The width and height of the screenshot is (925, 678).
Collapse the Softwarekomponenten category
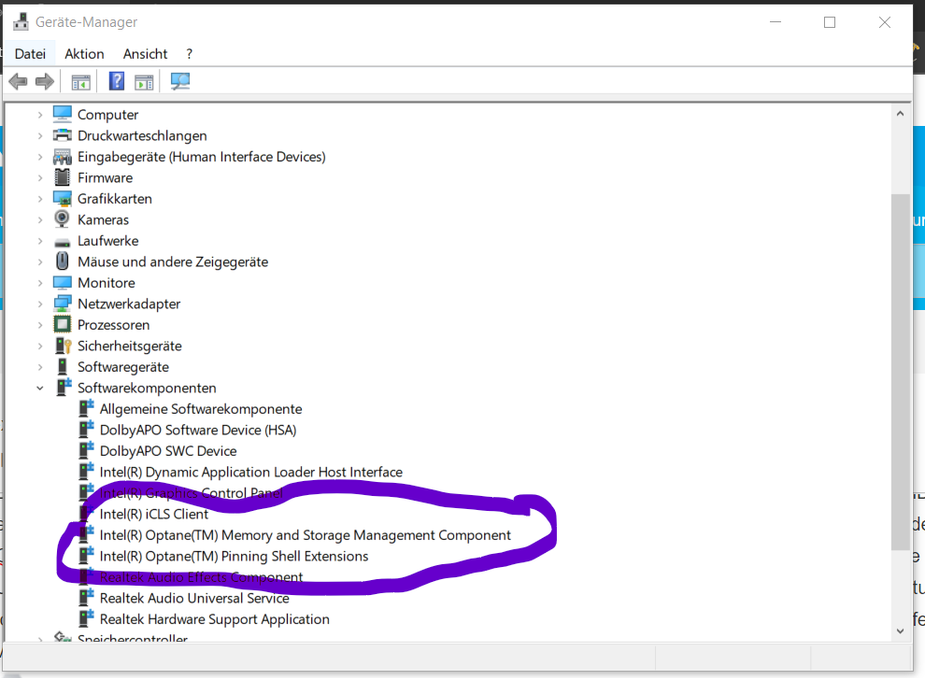[40, 388]
